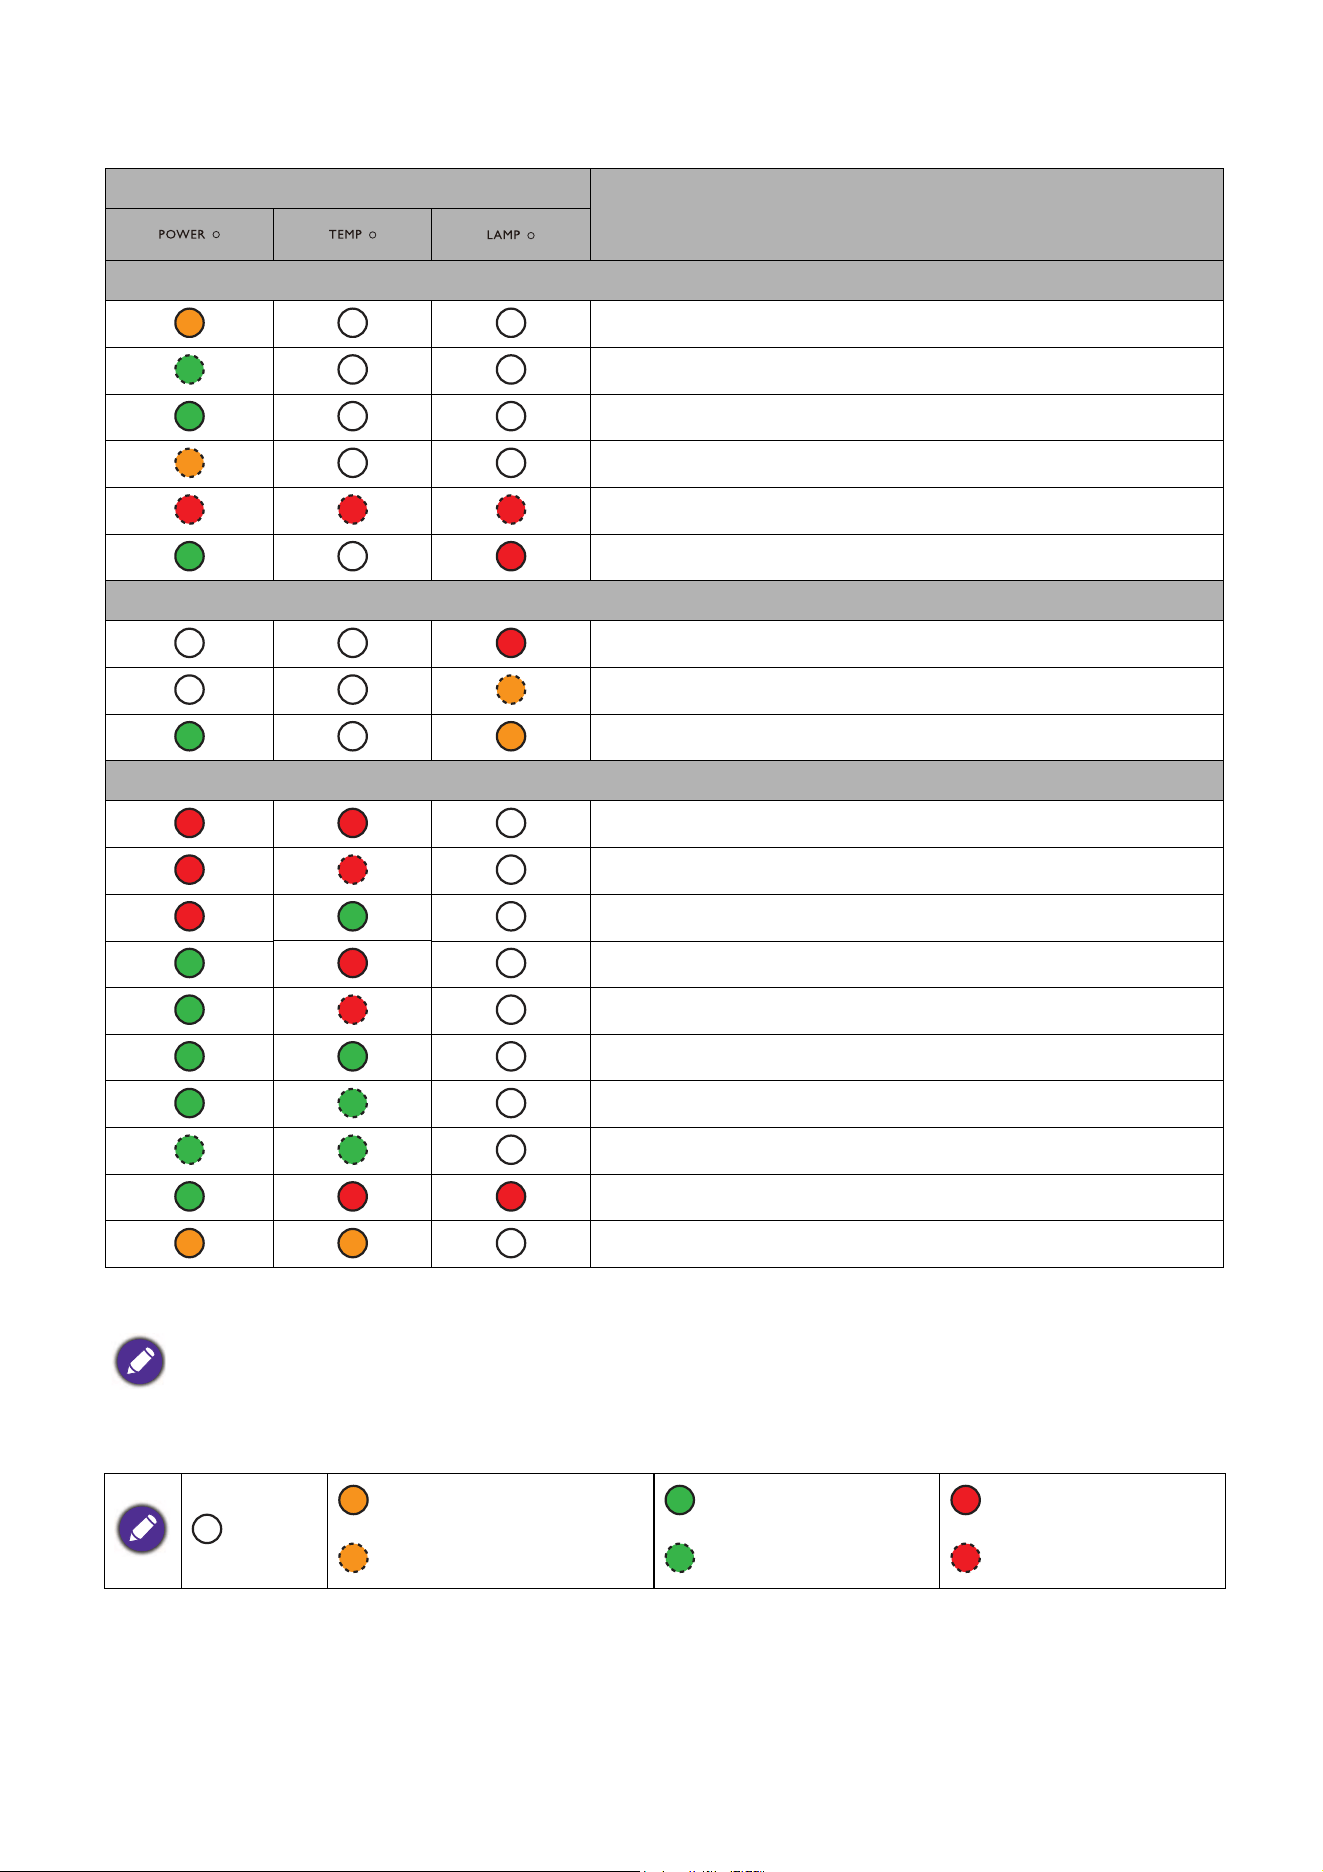Click the solid orange circle in TEMP column
1323x1872 pixels.
click(352, 1243)
